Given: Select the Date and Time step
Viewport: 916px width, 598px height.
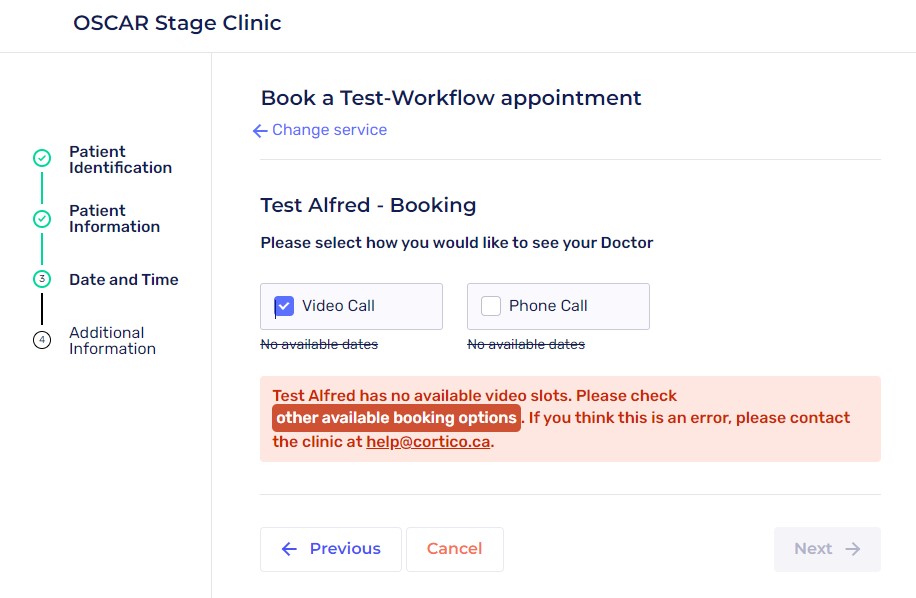Looking at the screenshot, I should click(x=123, y=280).
